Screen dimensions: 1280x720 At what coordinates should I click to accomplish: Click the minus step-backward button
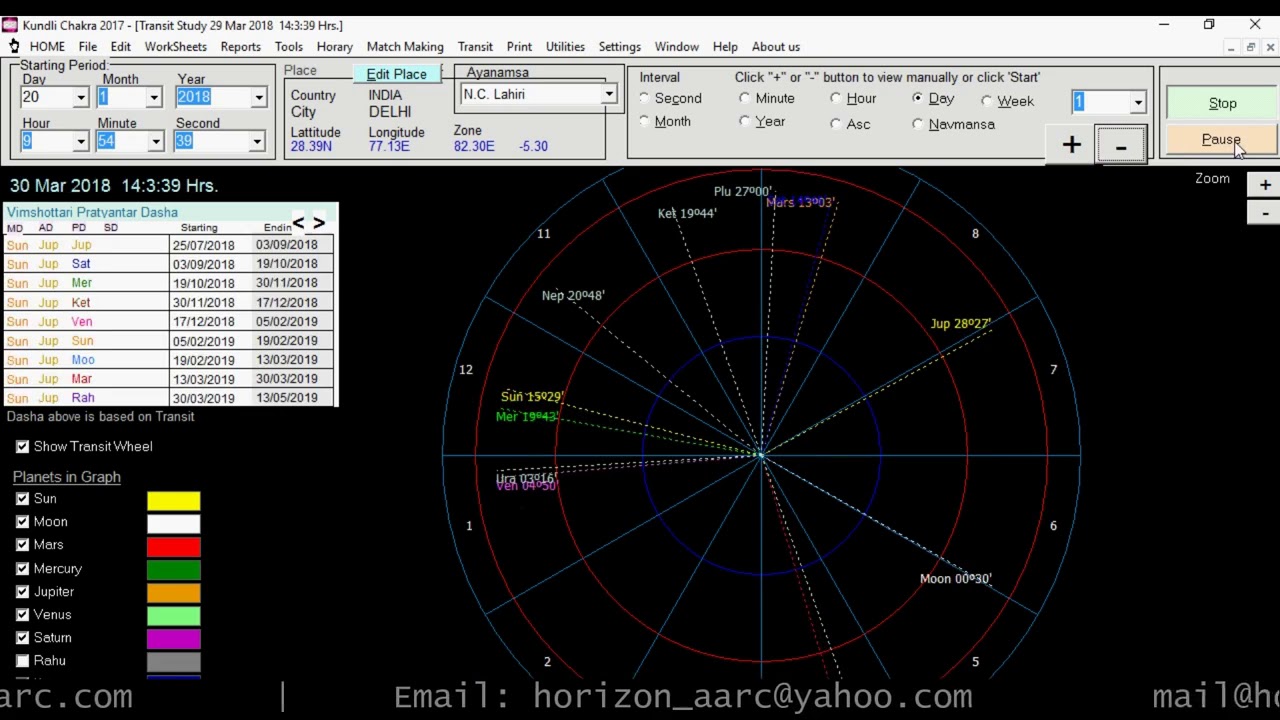[1121, 146]
